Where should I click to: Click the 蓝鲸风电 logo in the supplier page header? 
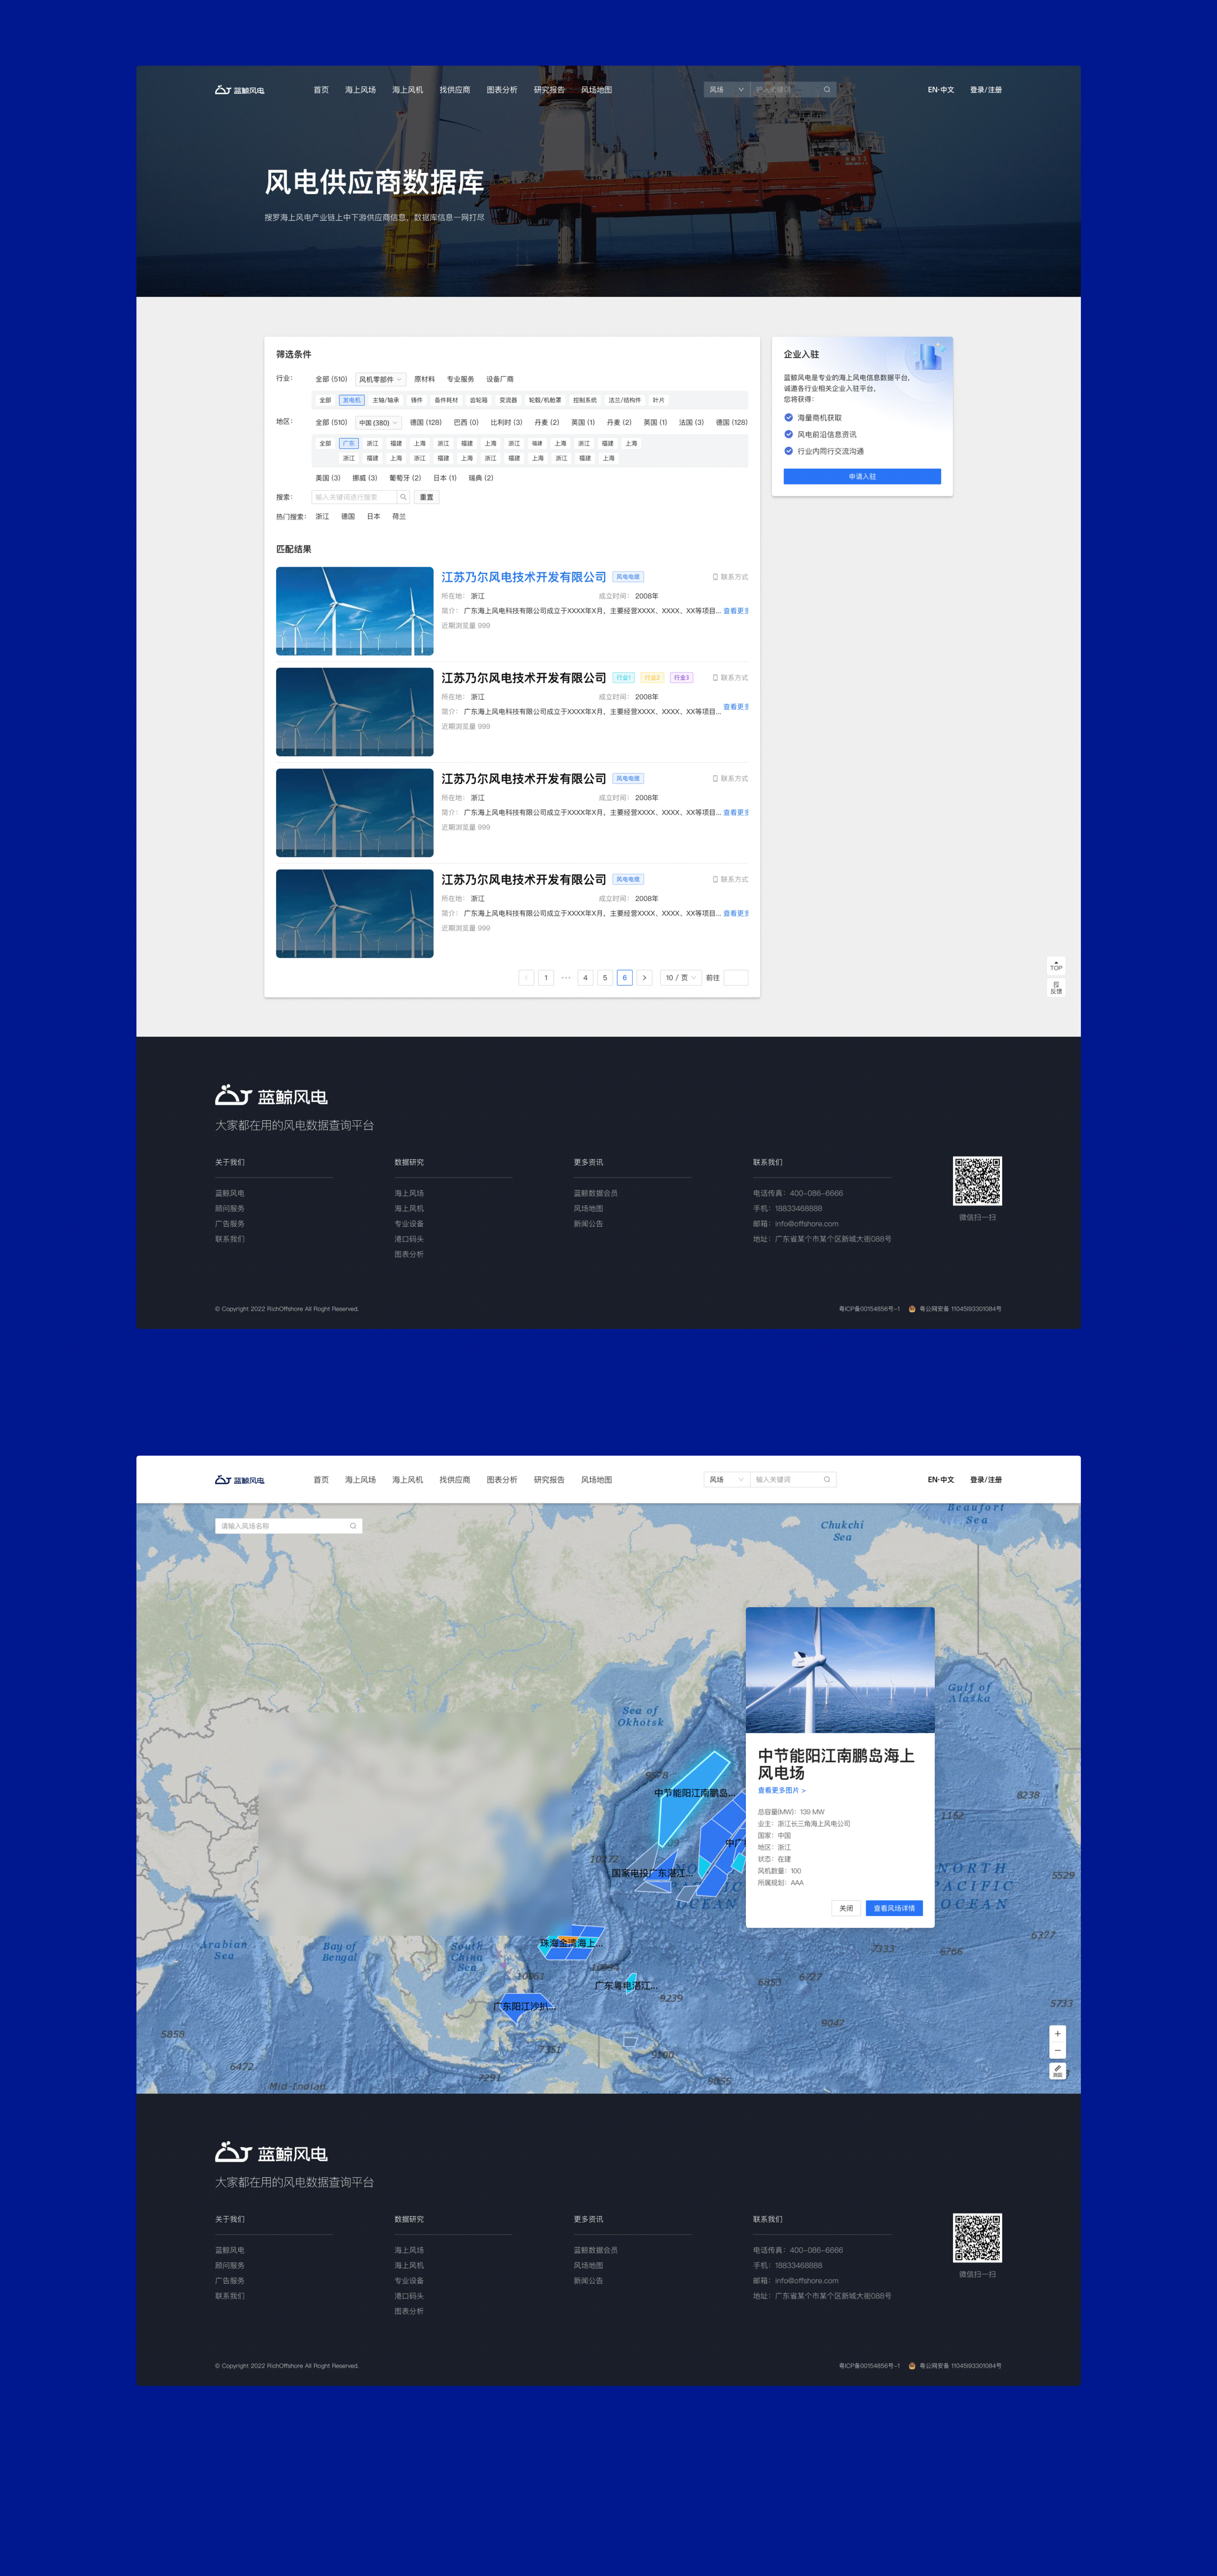click(240, 90)
